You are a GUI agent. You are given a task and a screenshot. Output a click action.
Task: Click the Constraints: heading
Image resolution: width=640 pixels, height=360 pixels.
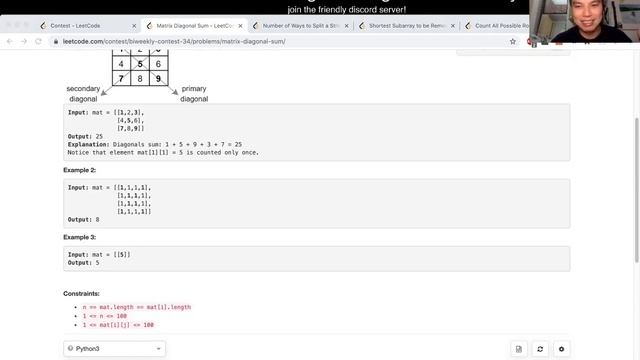pos(81,293)
